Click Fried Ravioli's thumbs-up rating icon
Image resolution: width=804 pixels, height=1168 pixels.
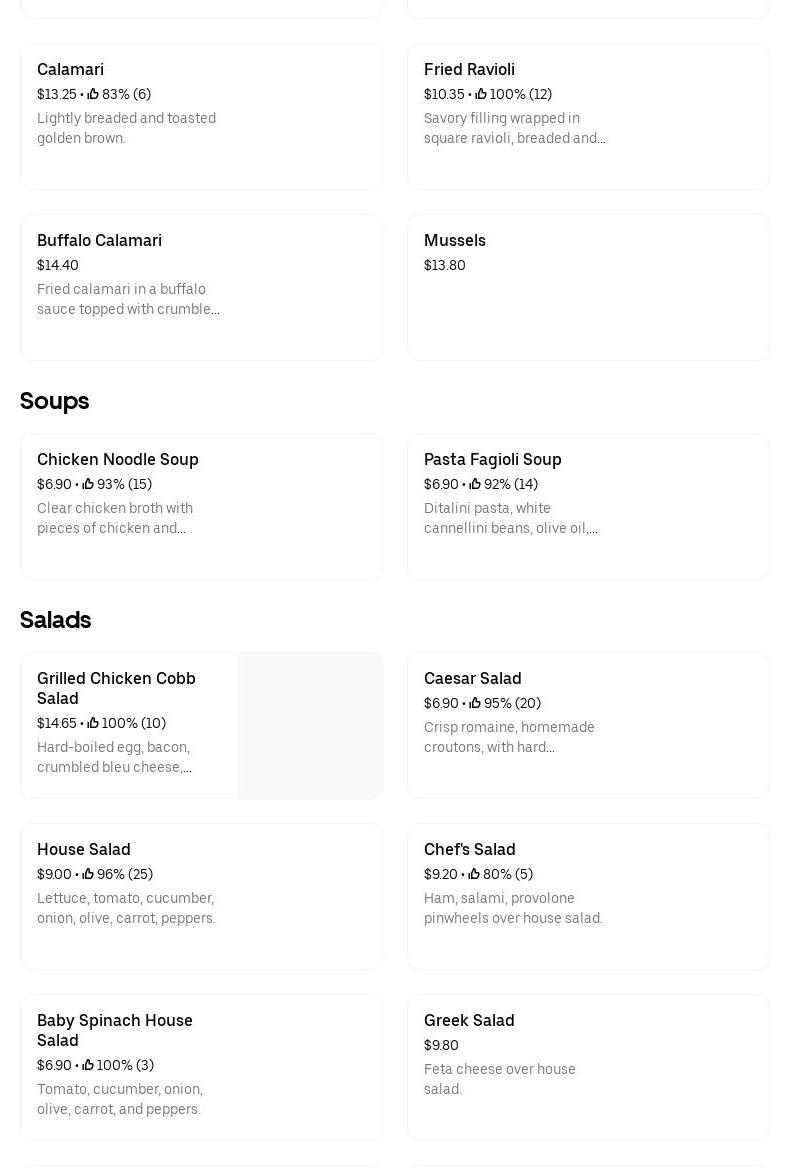[x=481, y=94]
